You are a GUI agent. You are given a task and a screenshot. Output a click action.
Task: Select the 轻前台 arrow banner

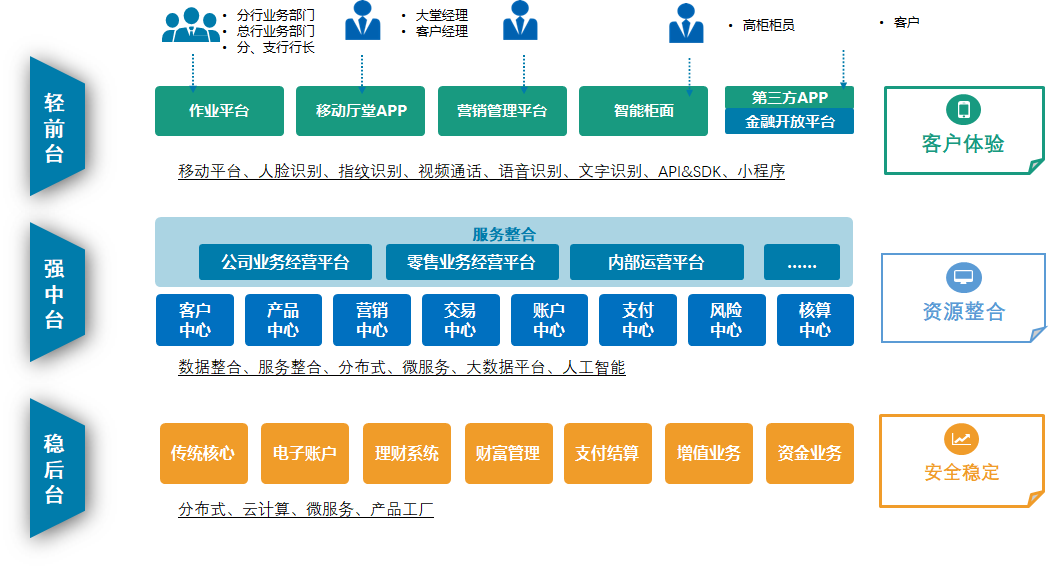(55, 127)
